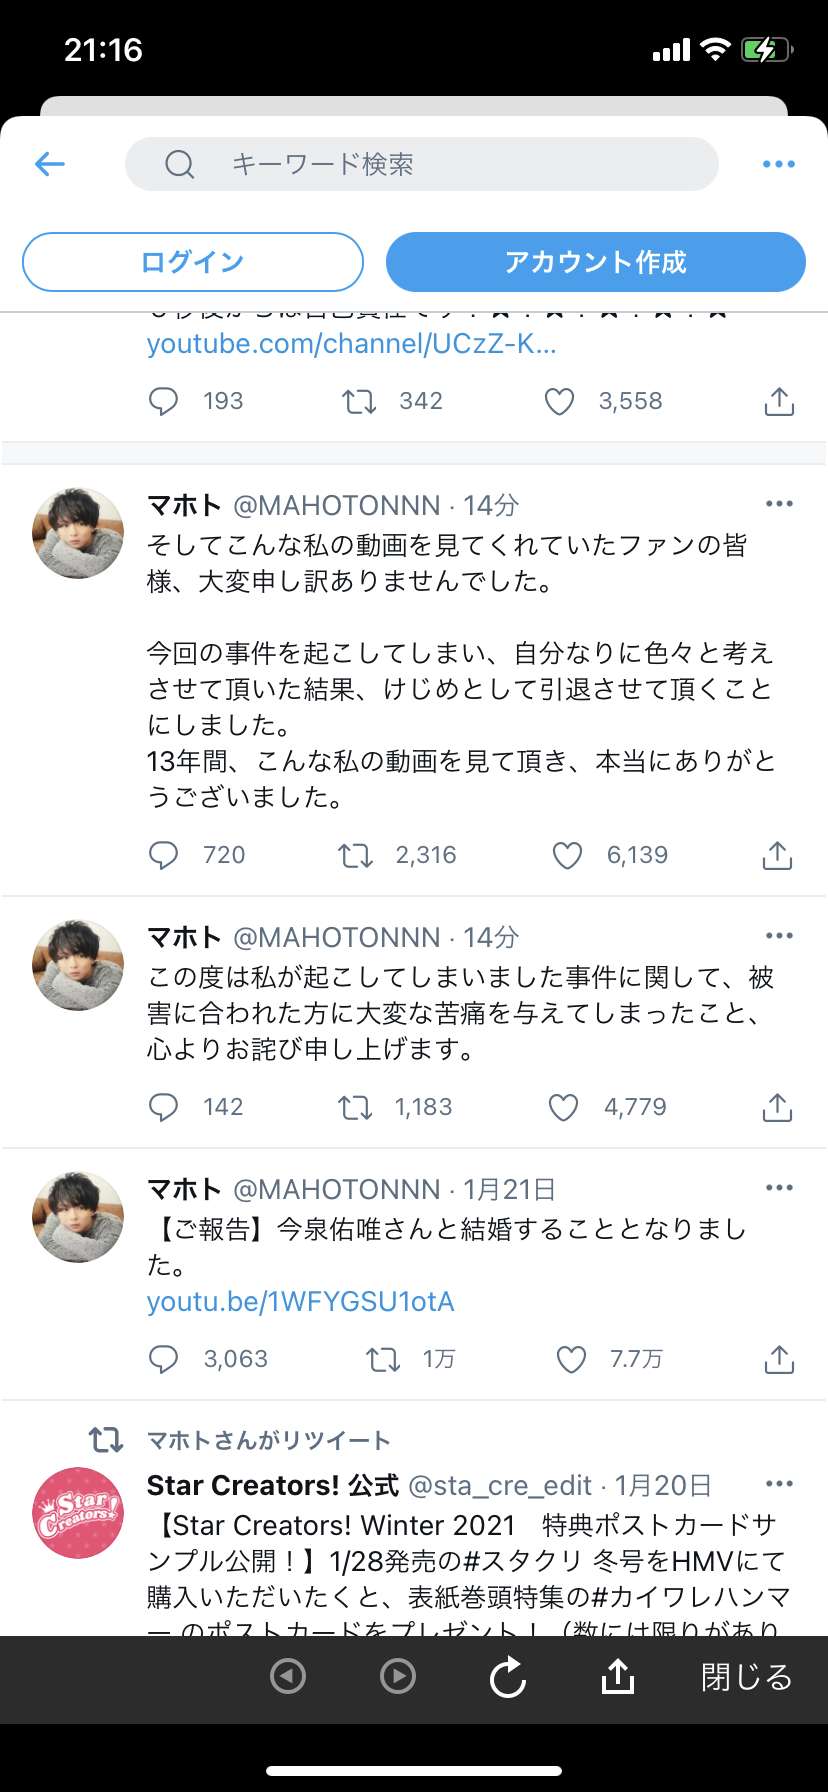This screenshot has width=828, height=1792.
Task: Tap 閉じる to close the browser
Action: pos(747,1677)
